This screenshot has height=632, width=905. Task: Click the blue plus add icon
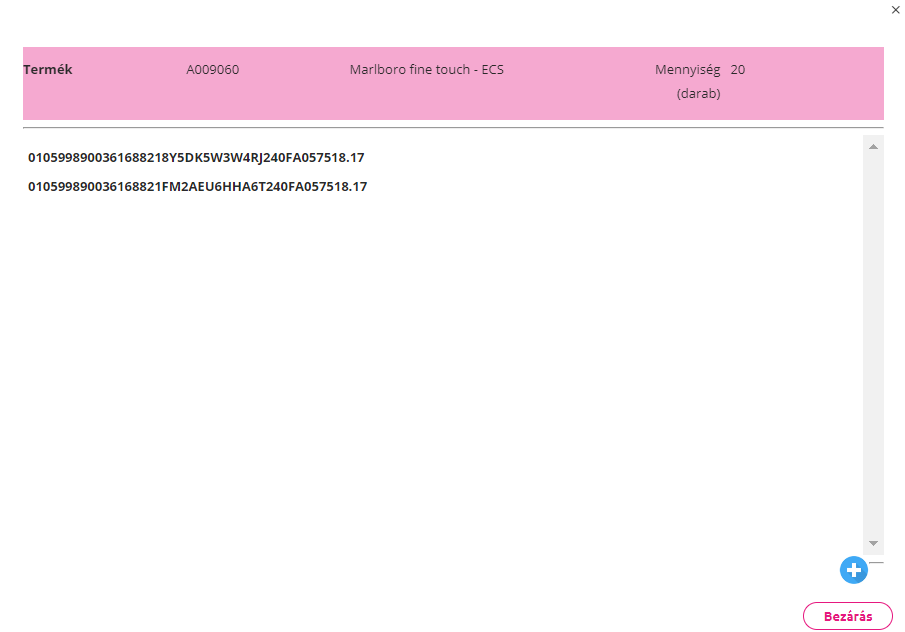tap(854, 570)
